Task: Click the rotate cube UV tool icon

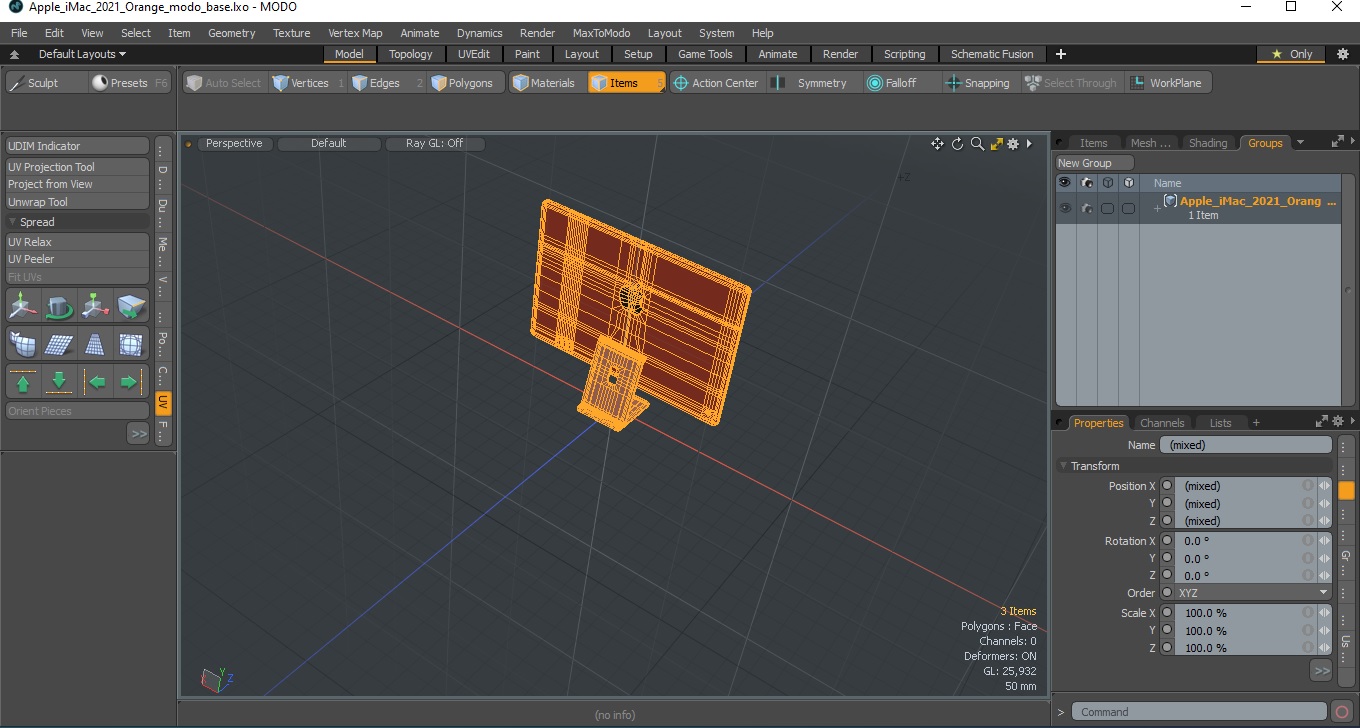Action: pyautogui.click(x=59, y=306)
